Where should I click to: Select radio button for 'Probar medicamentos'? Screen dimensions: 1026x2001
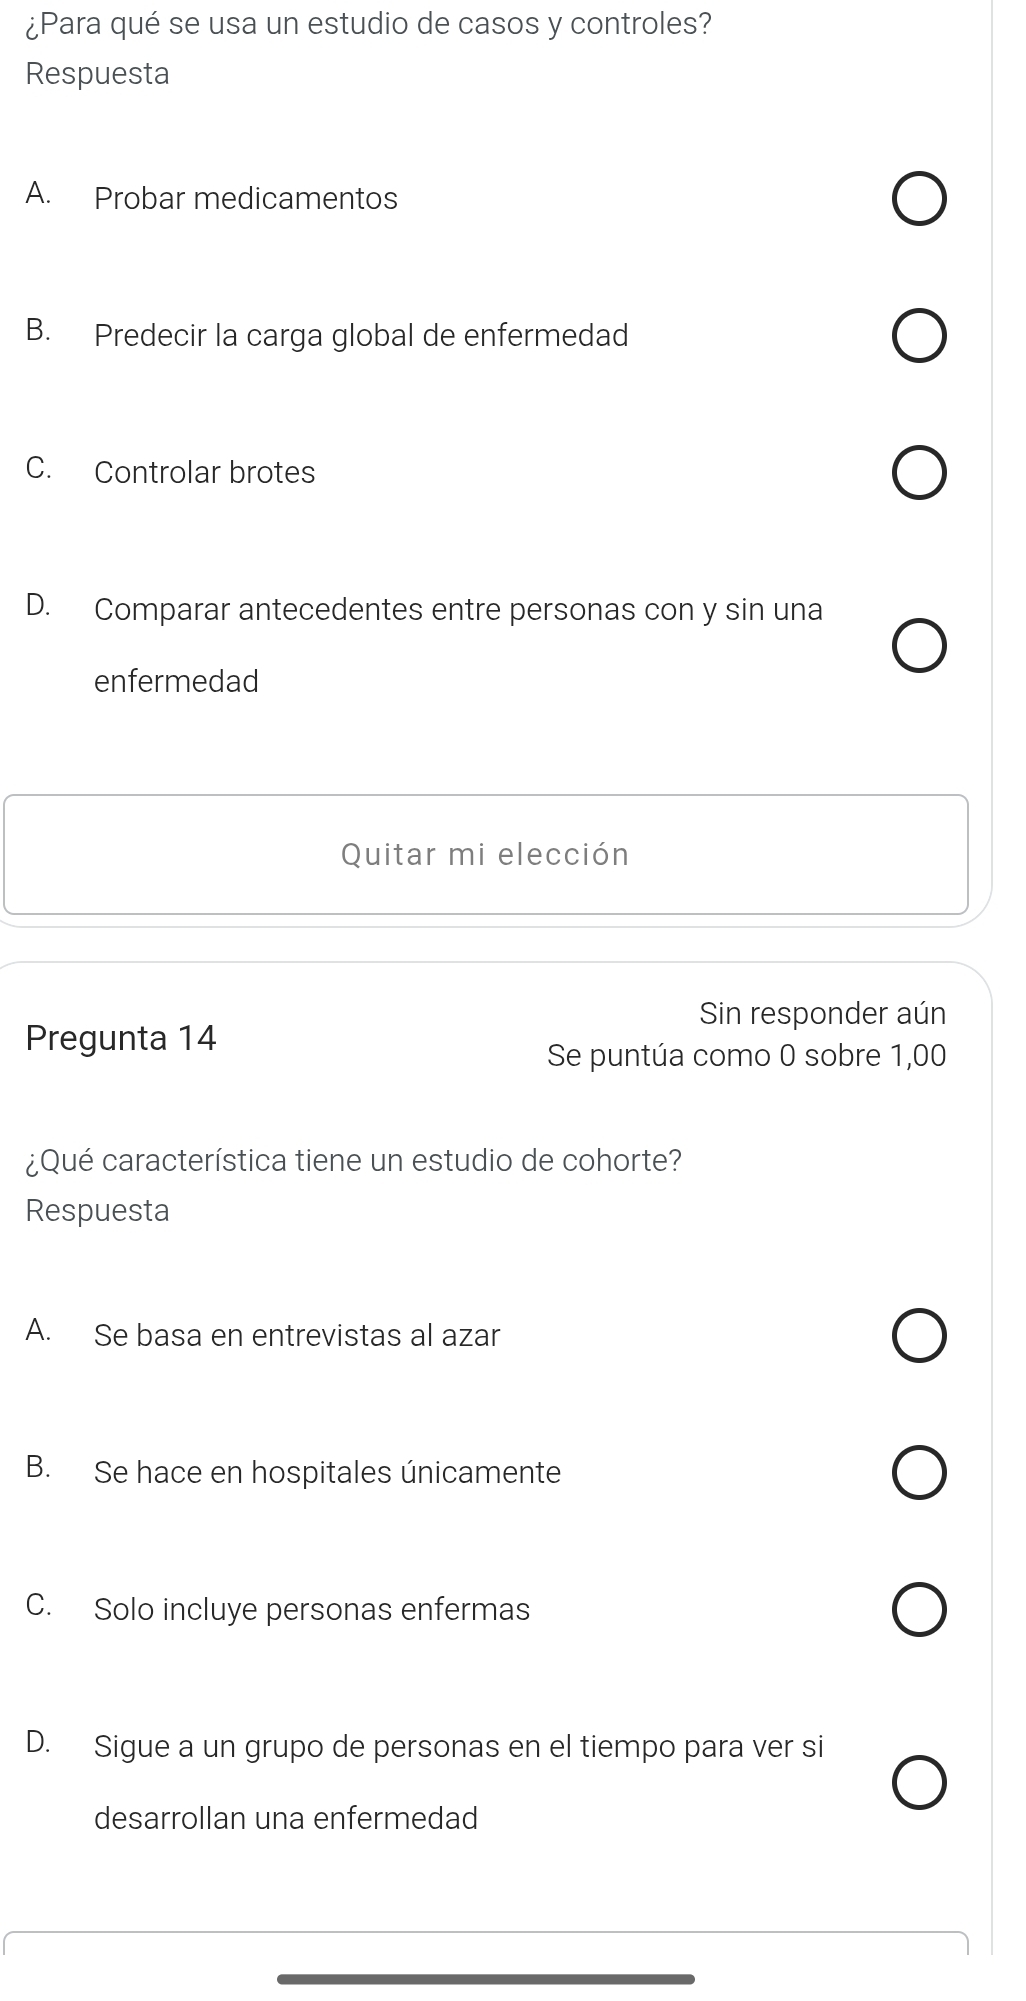tap(919, 200)
